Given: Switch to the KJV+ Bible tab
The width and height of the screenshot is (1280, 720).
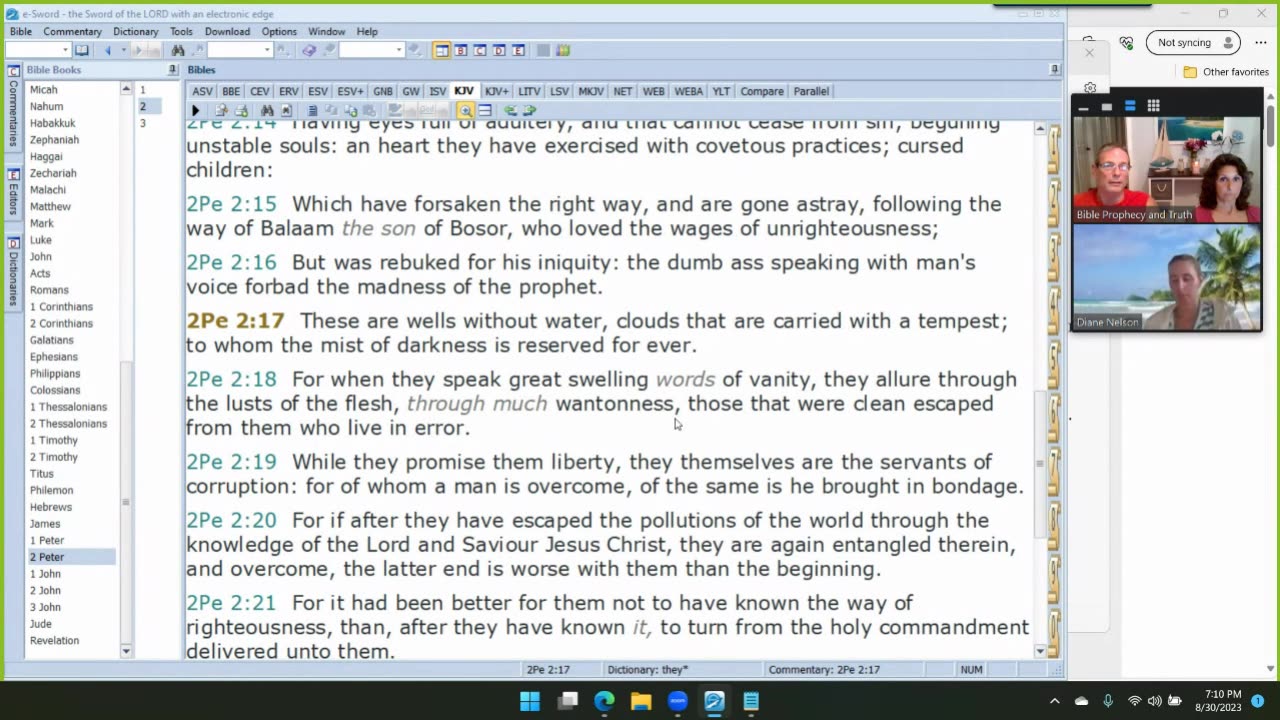Looking at the screenshot, I should [496, 91].
